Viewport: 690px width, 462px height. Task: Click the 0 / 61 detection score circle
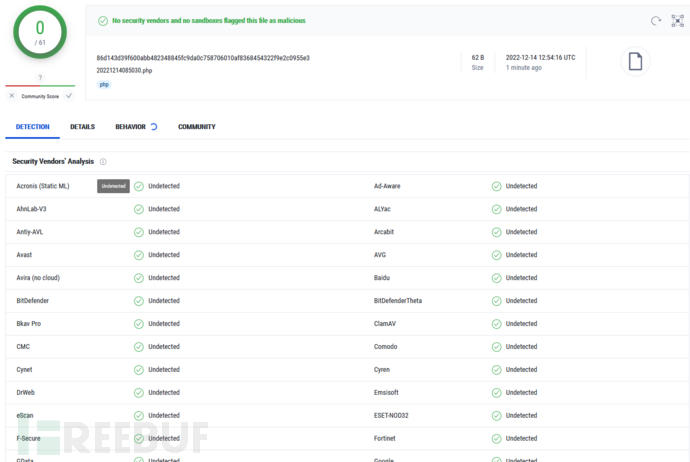40,33
